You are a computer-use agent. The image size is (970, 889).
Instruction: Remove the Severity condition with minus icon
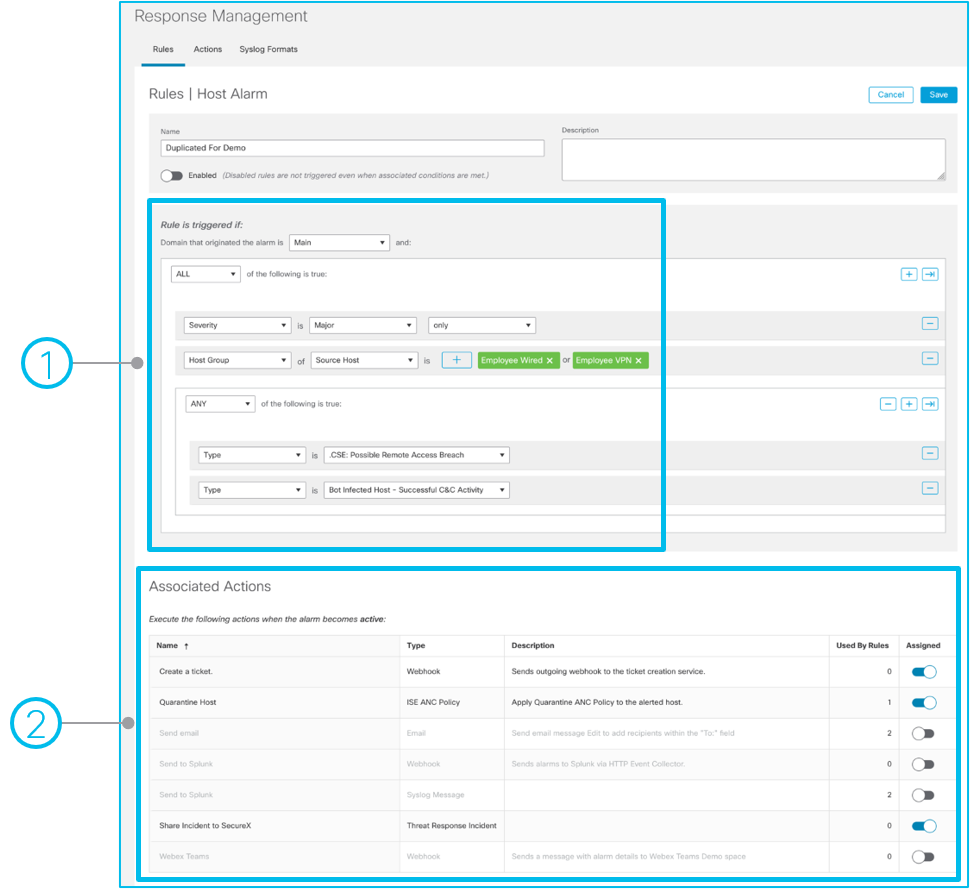pyautogui.click(x=930, y=324)
